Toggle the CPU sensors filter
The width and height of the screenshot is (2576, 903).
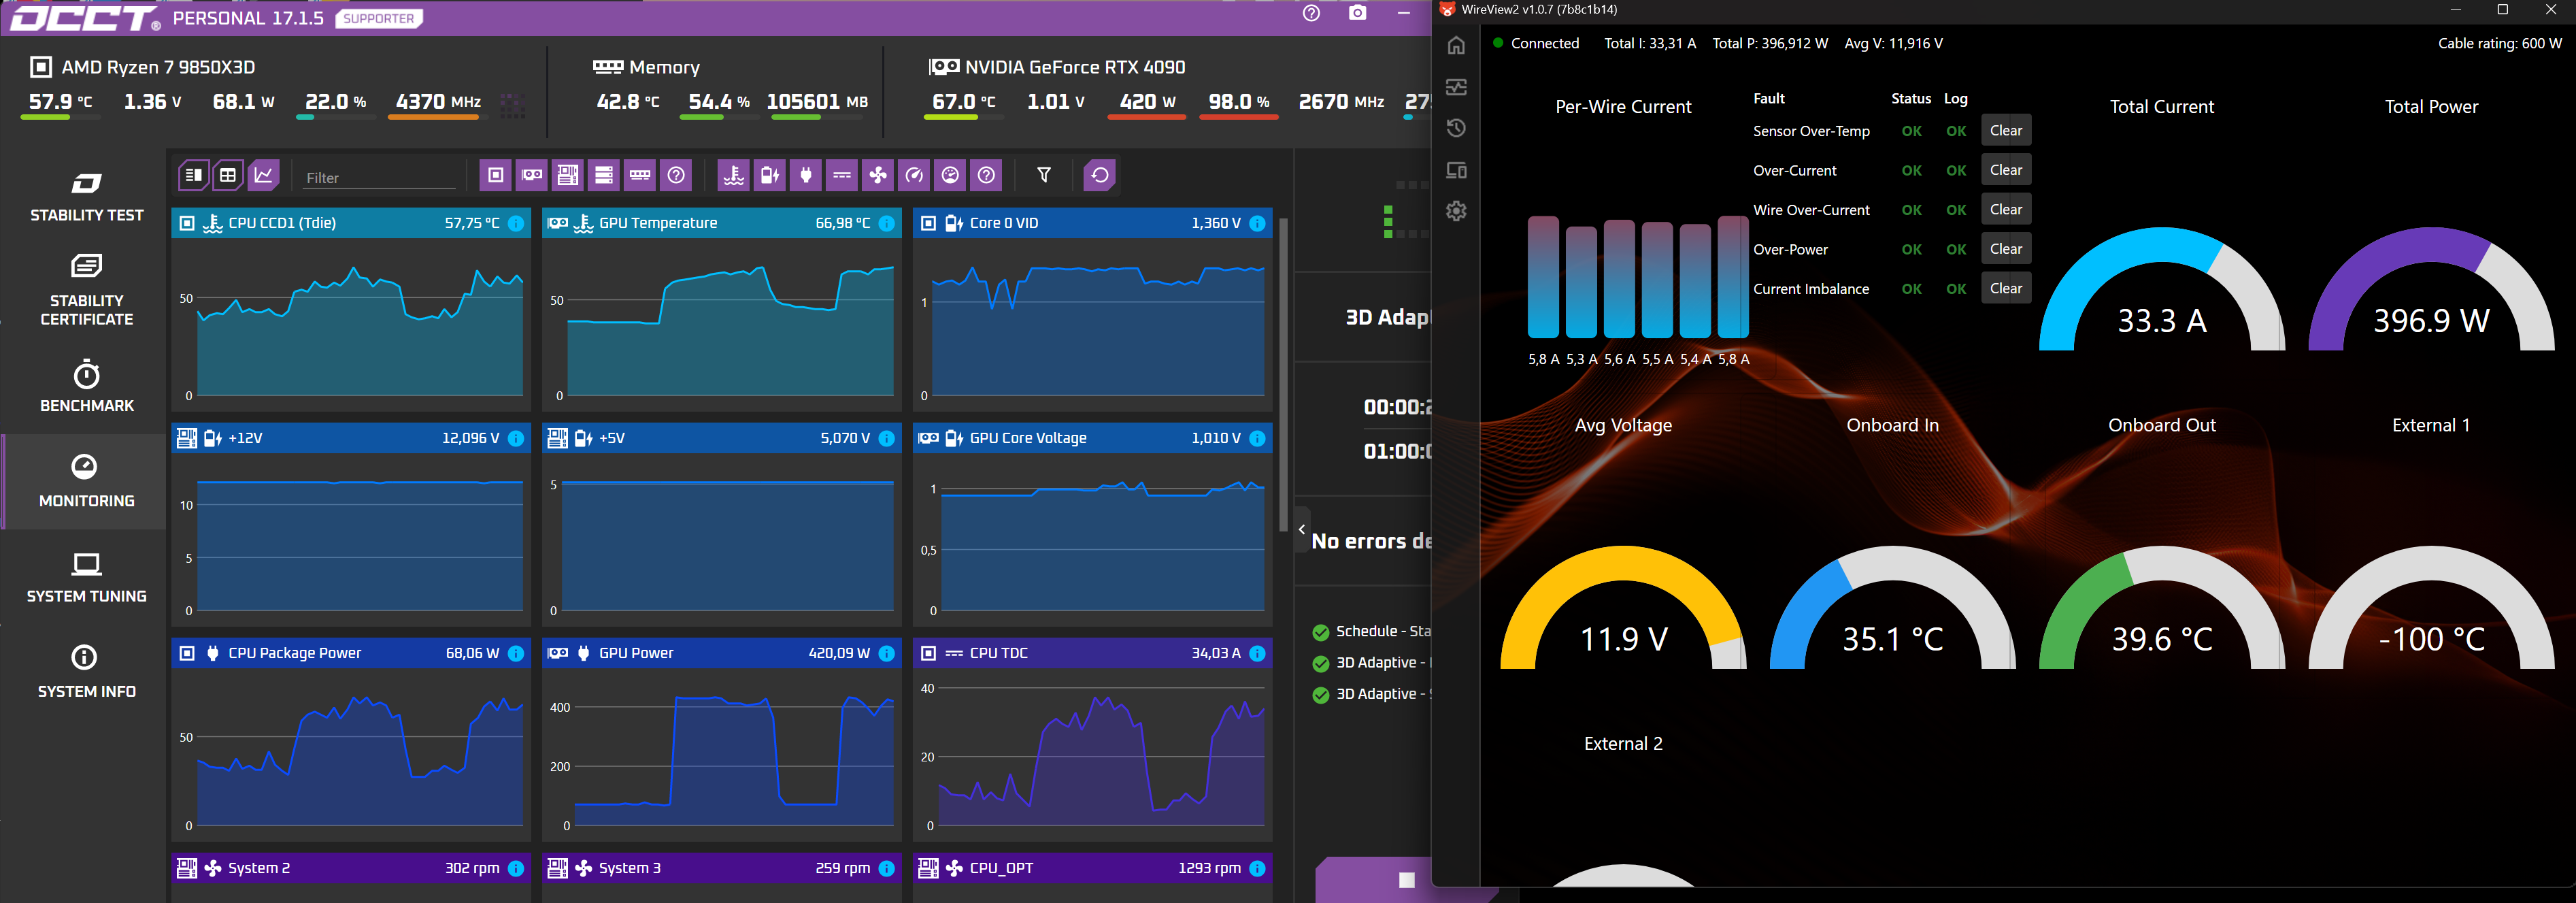coord(495,175)
